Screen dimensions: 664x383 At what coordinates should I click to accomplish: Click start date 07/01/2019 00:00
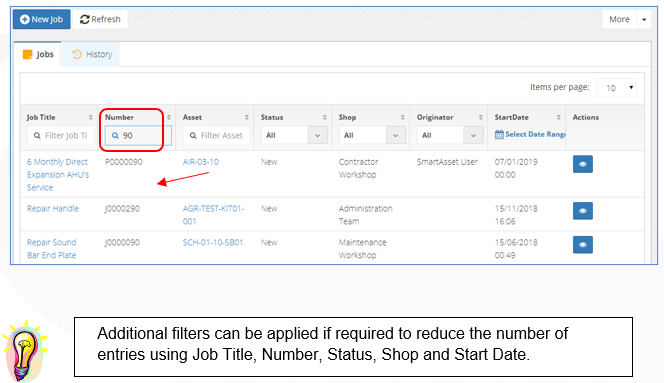pyautogui.click(x=516, y=168)
